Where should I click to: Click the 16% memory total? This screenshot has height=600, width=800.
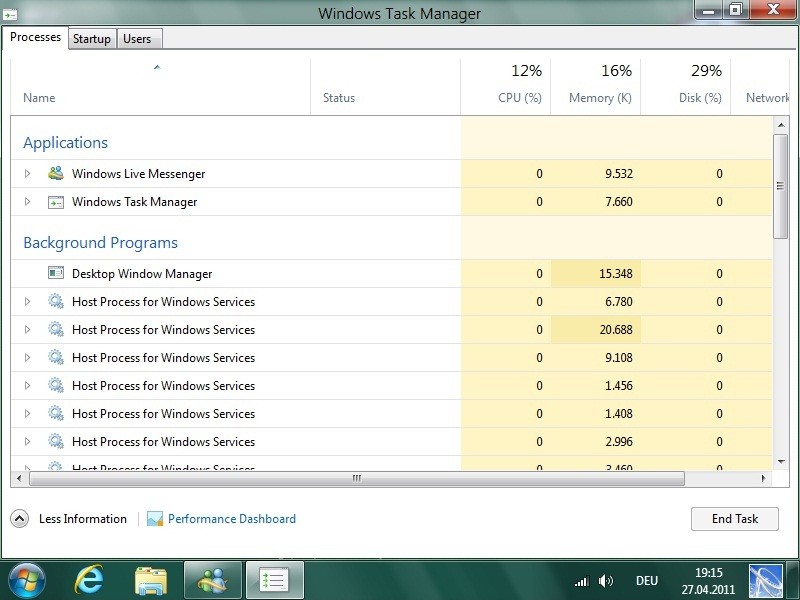(x=616, y=70)
